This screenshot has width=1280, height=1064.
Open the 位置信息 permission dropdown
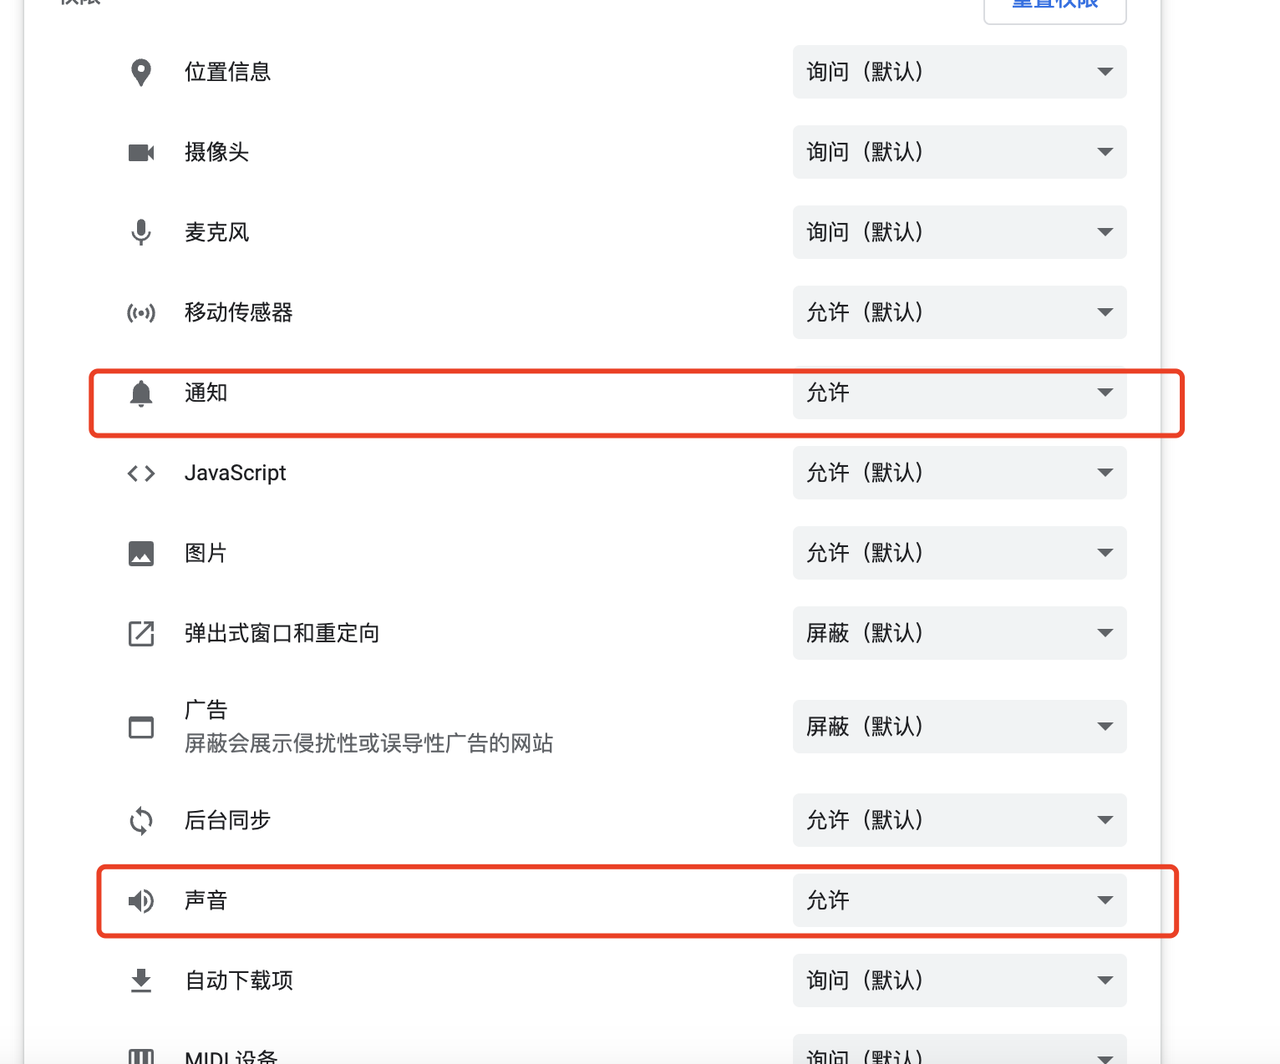coord(960,72)
